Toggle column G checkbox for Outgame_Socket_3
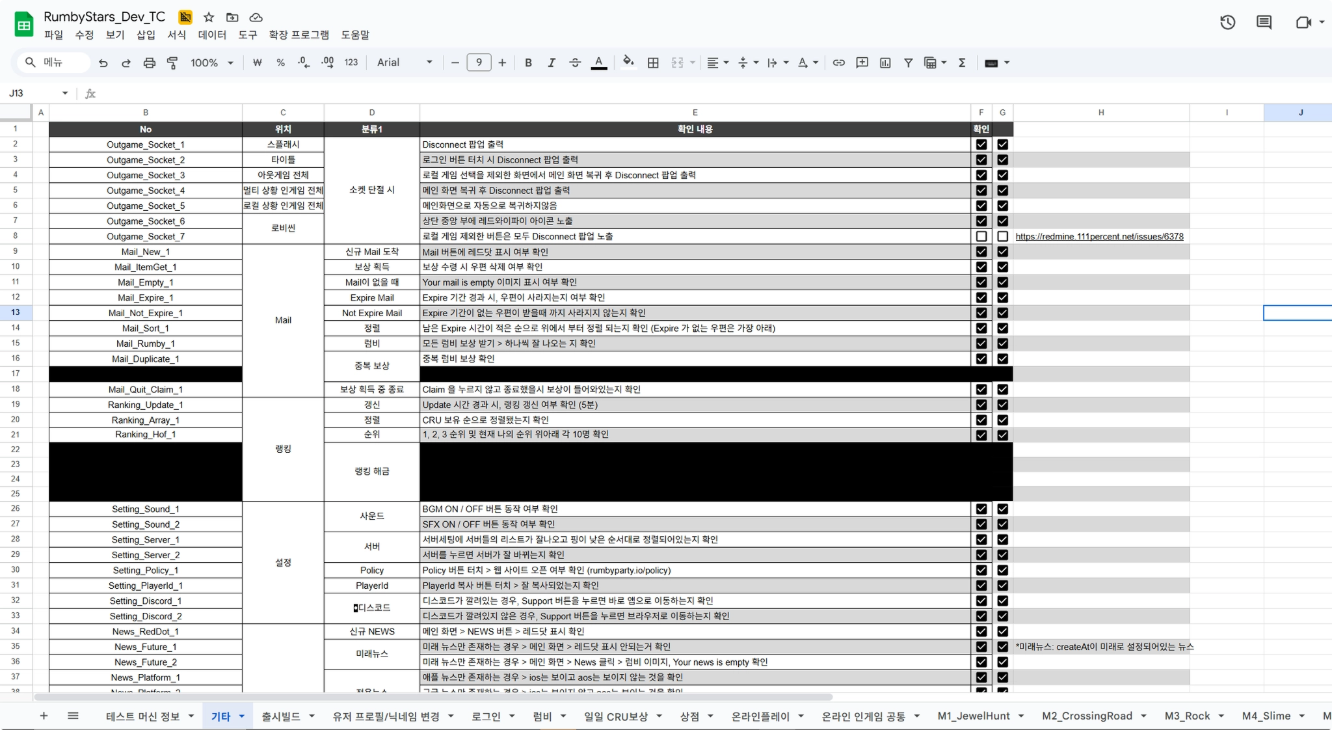Screen dimensions: 1332x730 click(1002, 175)
